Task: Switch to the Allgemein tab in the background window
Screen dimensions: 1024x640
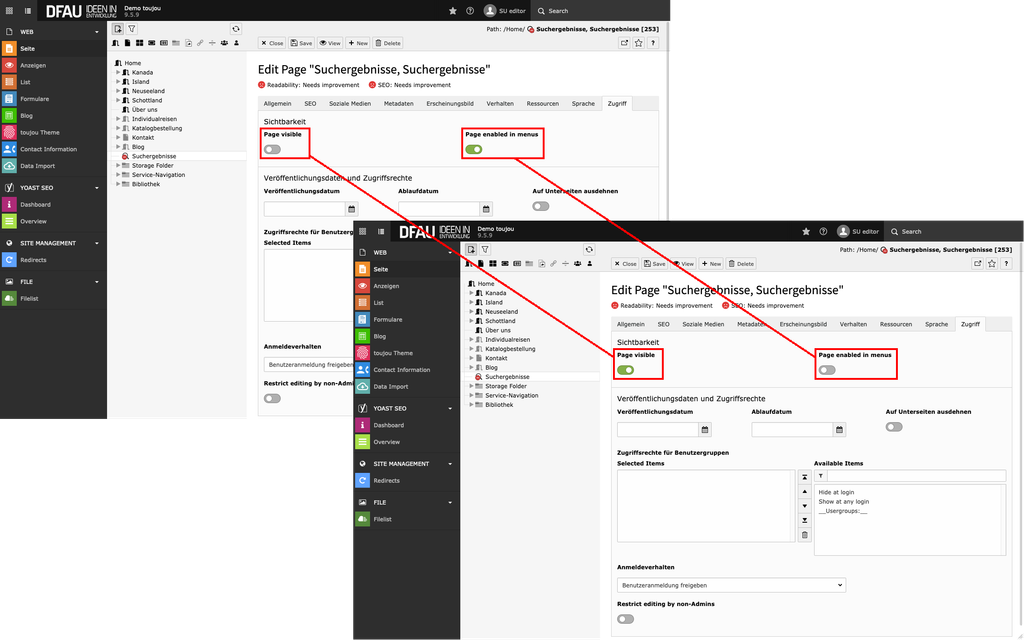Action: click(x=277, y=103)
